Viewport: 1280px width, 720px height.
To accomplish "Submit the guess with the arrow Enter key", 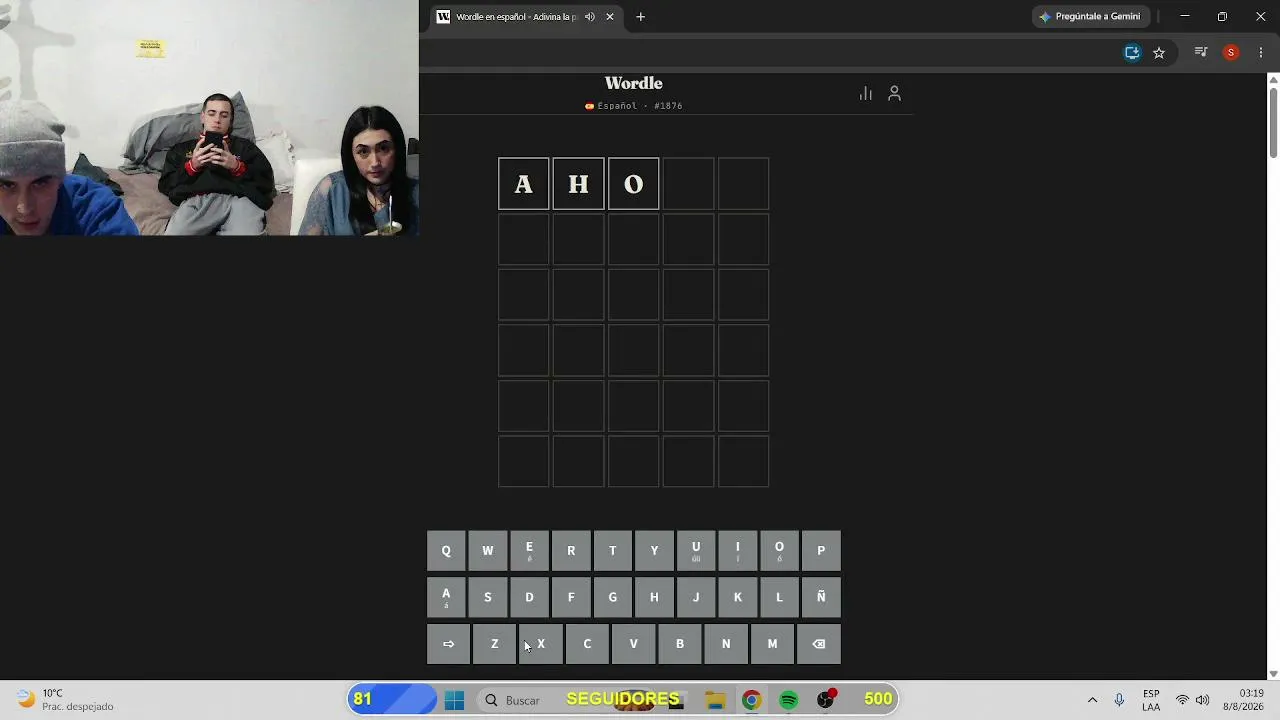I will (448, 644).
